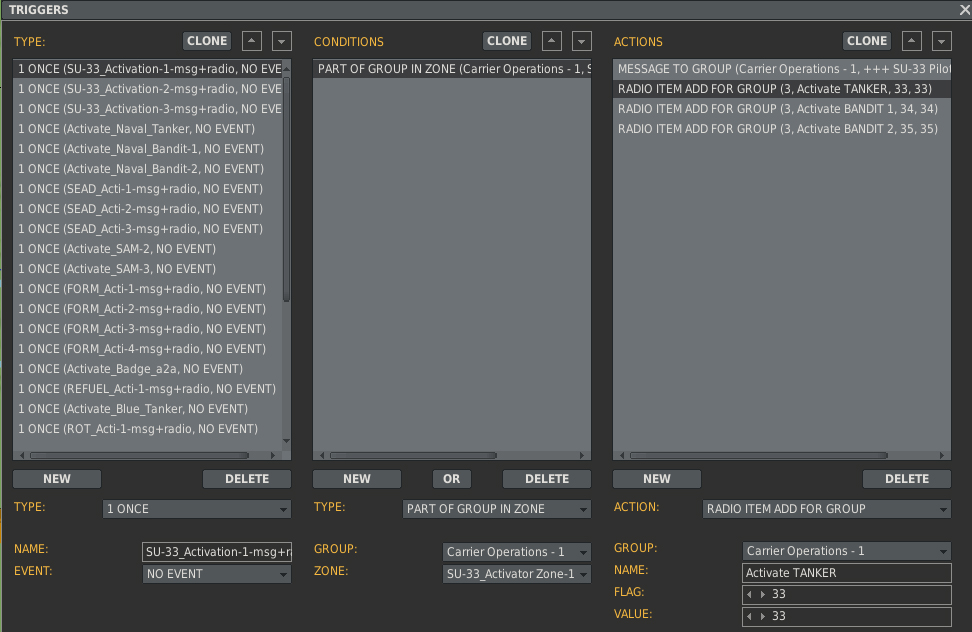Create a NEW action
972x632 pixels.
[657, 479]
